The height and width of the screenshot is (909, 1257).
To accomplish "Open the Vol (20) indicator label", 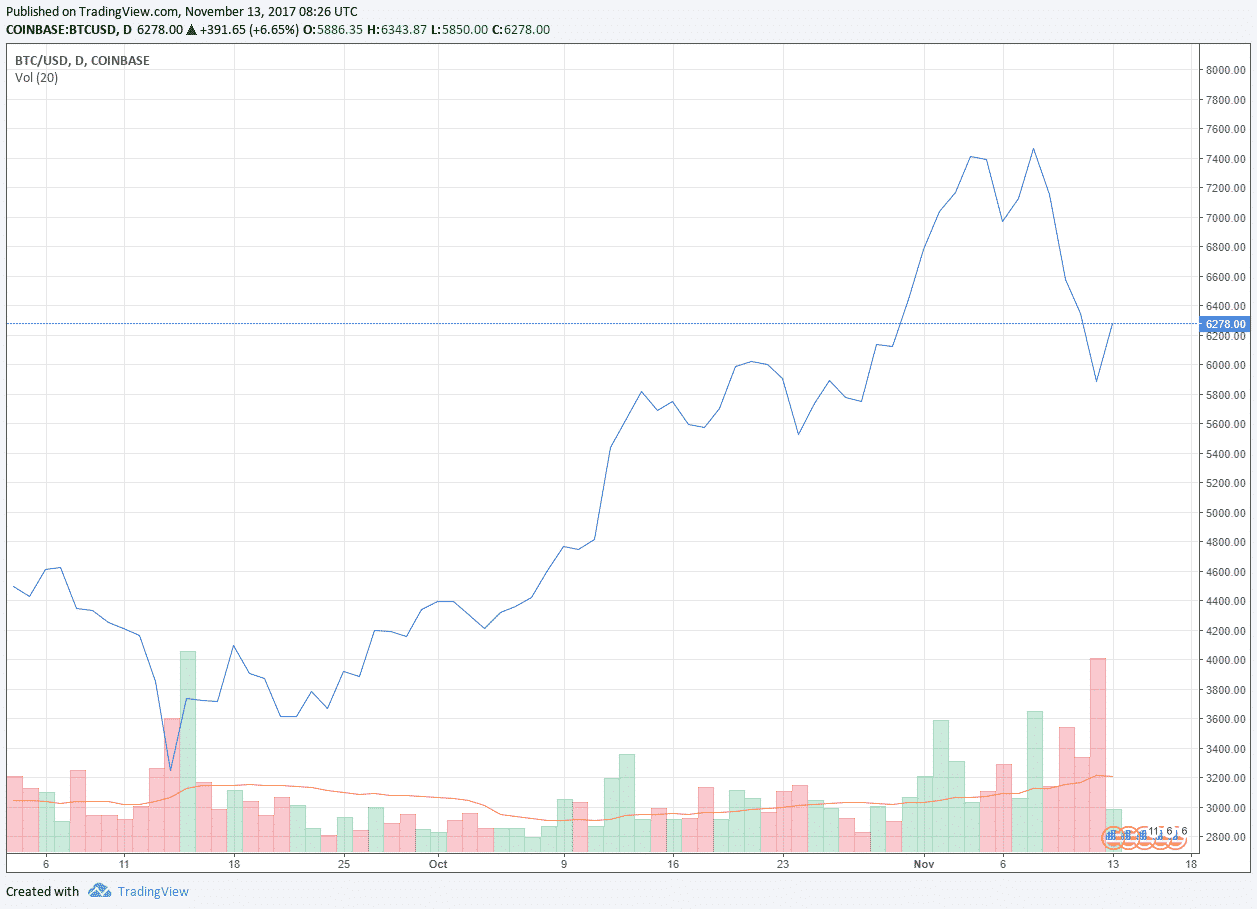I will (x=36, y=78).
